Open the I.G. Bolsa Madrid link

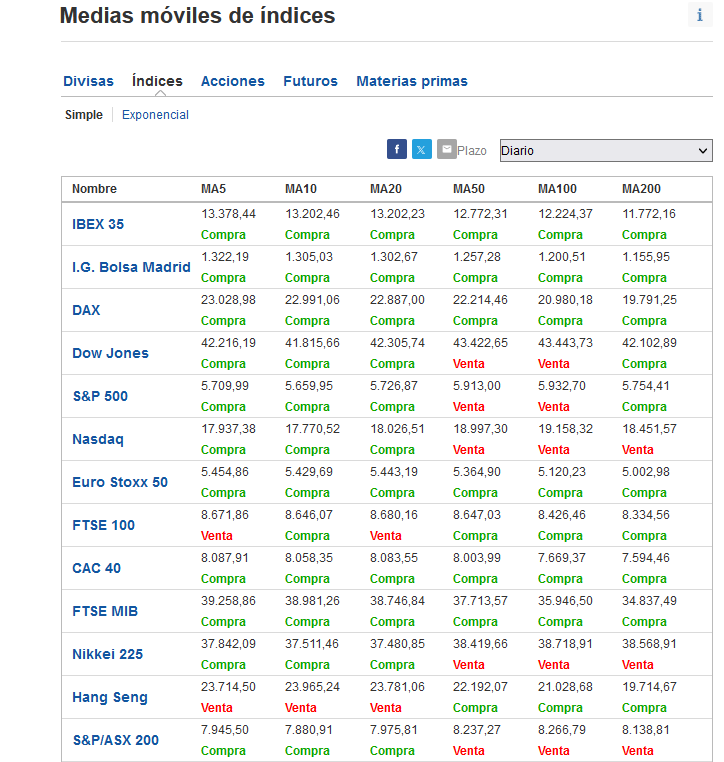(131, 267)
